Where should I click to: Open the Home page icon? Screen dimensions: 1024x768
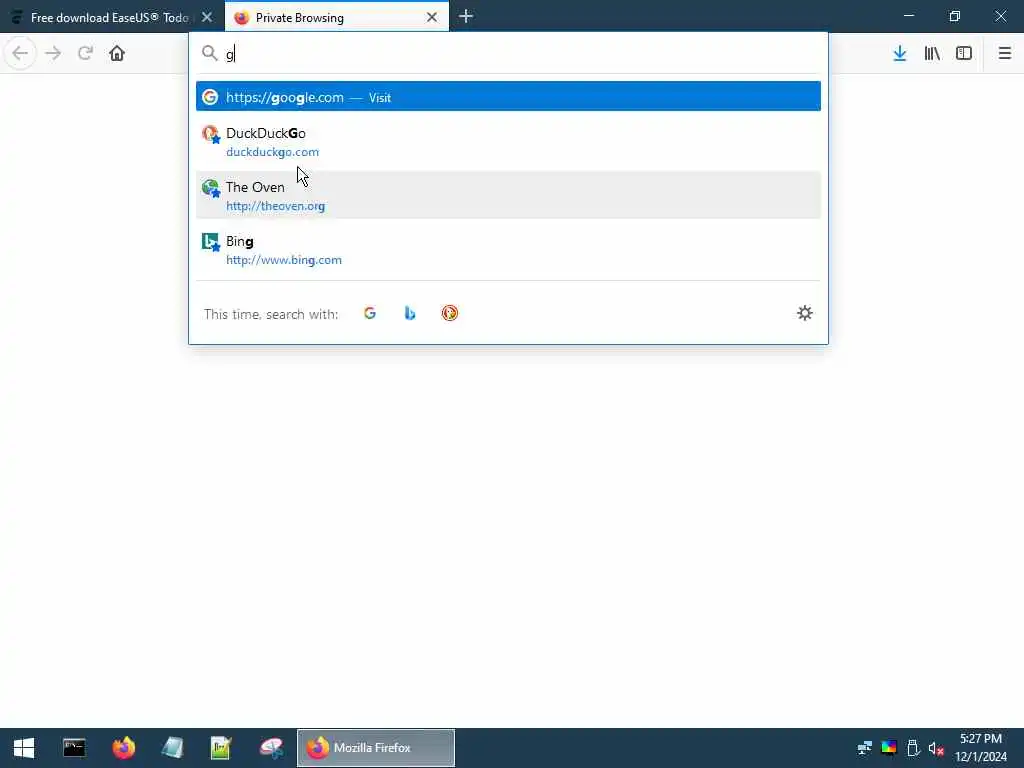point(117,53)
